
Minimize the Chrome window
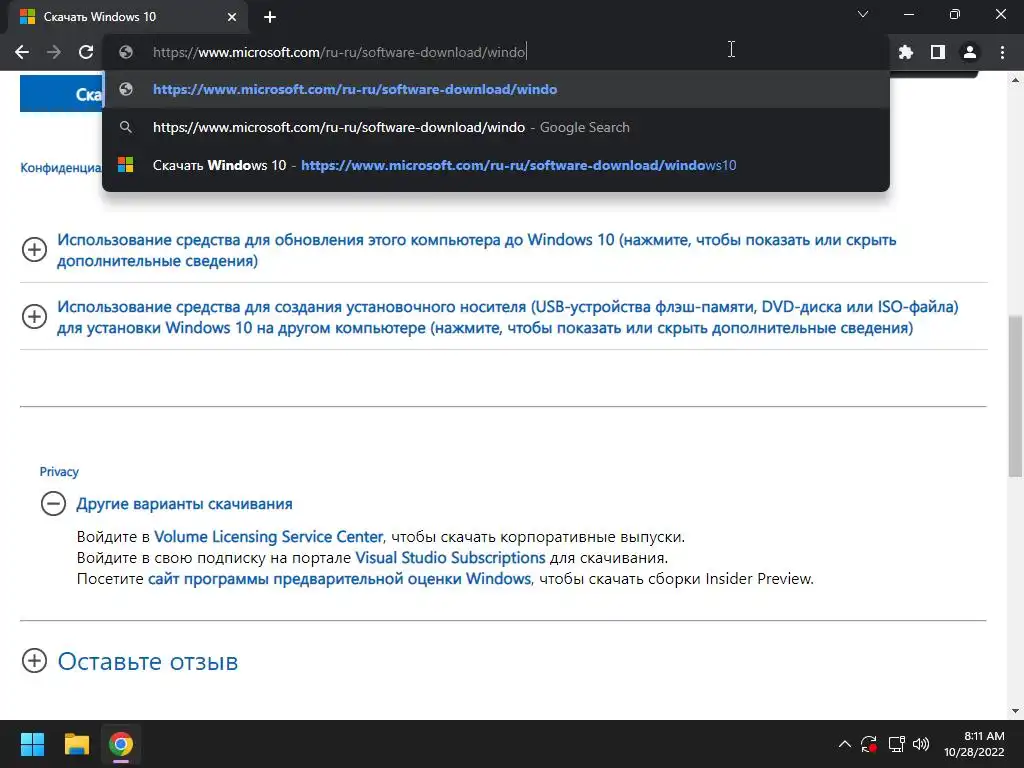coord(908,14)
